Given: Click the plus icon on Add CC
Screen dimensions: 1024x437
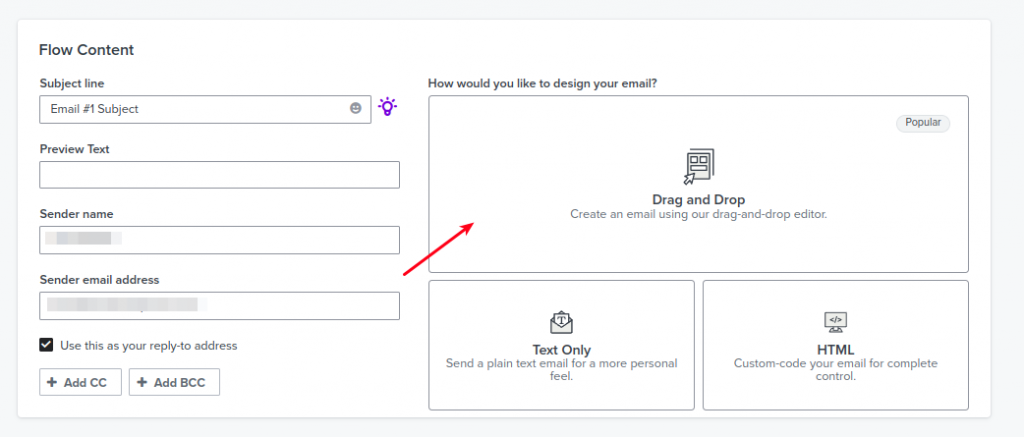Looking at the screenshot, I should click(x=52, y=383).
